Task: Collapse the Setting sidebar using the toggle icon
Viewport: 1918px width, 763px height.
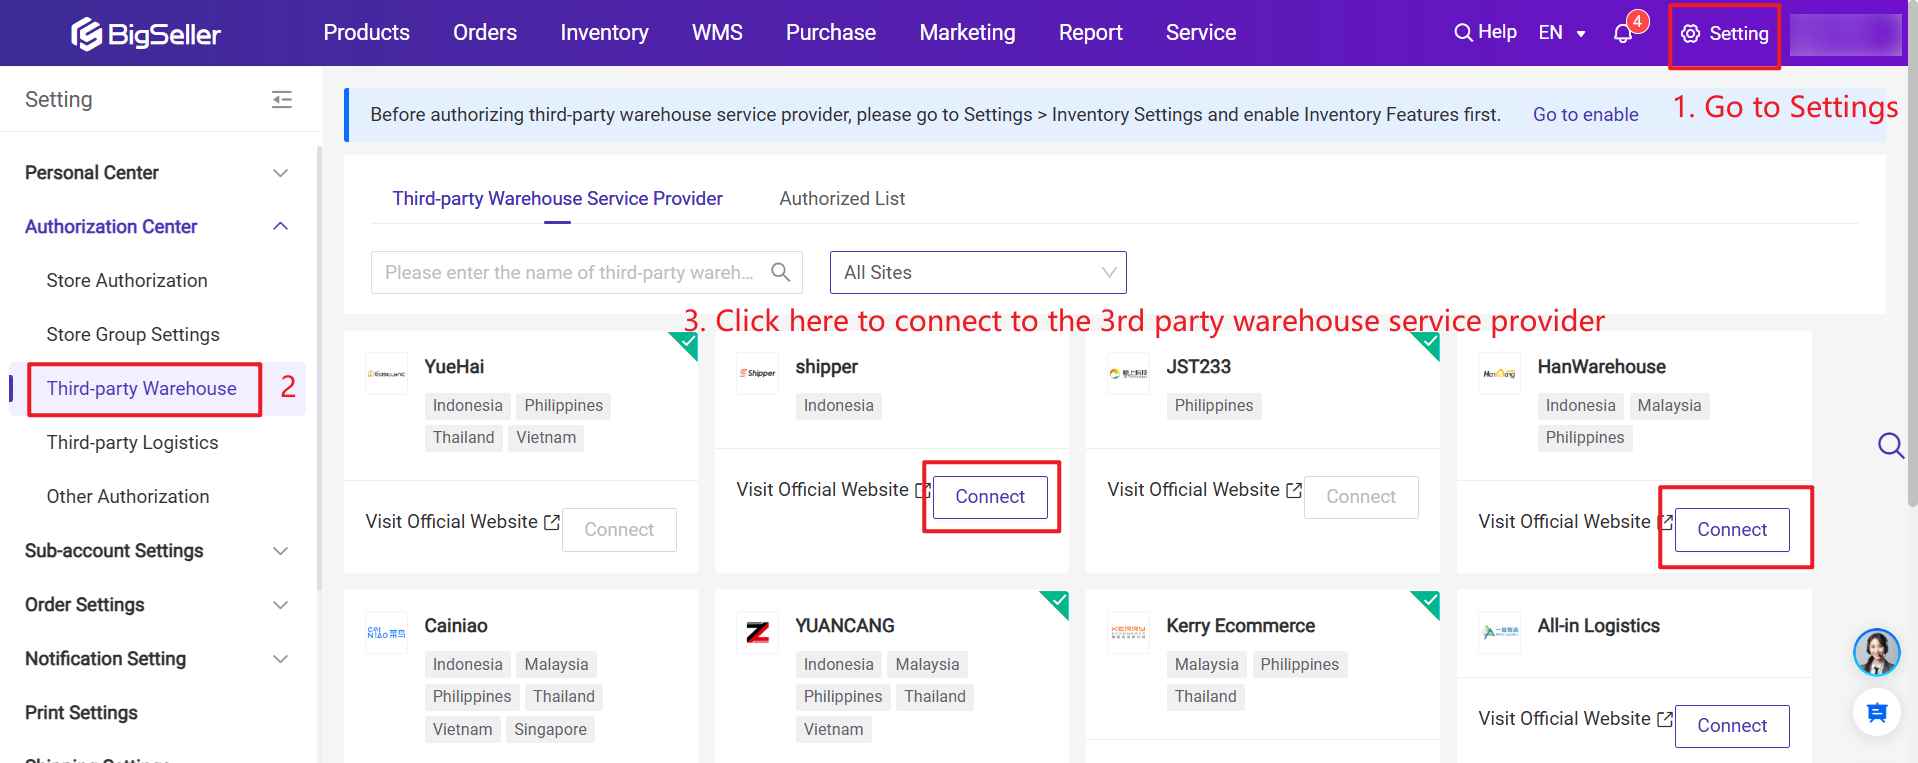Action: coord(282,99)
